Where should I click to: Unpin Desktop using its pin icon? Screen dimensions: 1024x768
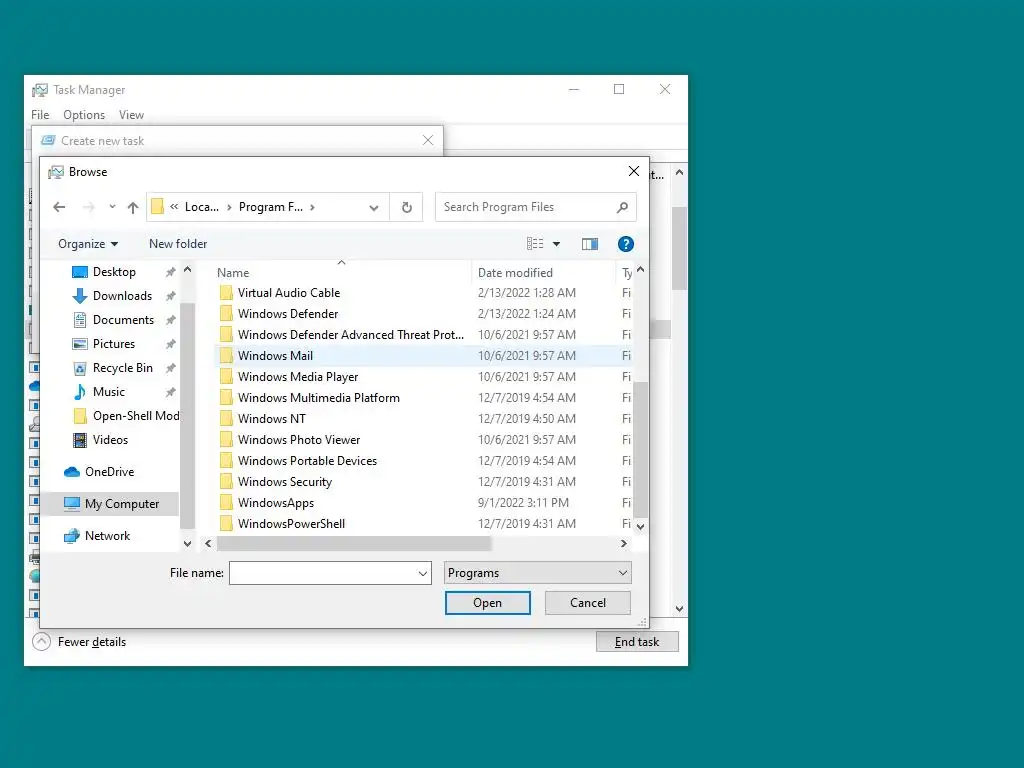point(170,272)
